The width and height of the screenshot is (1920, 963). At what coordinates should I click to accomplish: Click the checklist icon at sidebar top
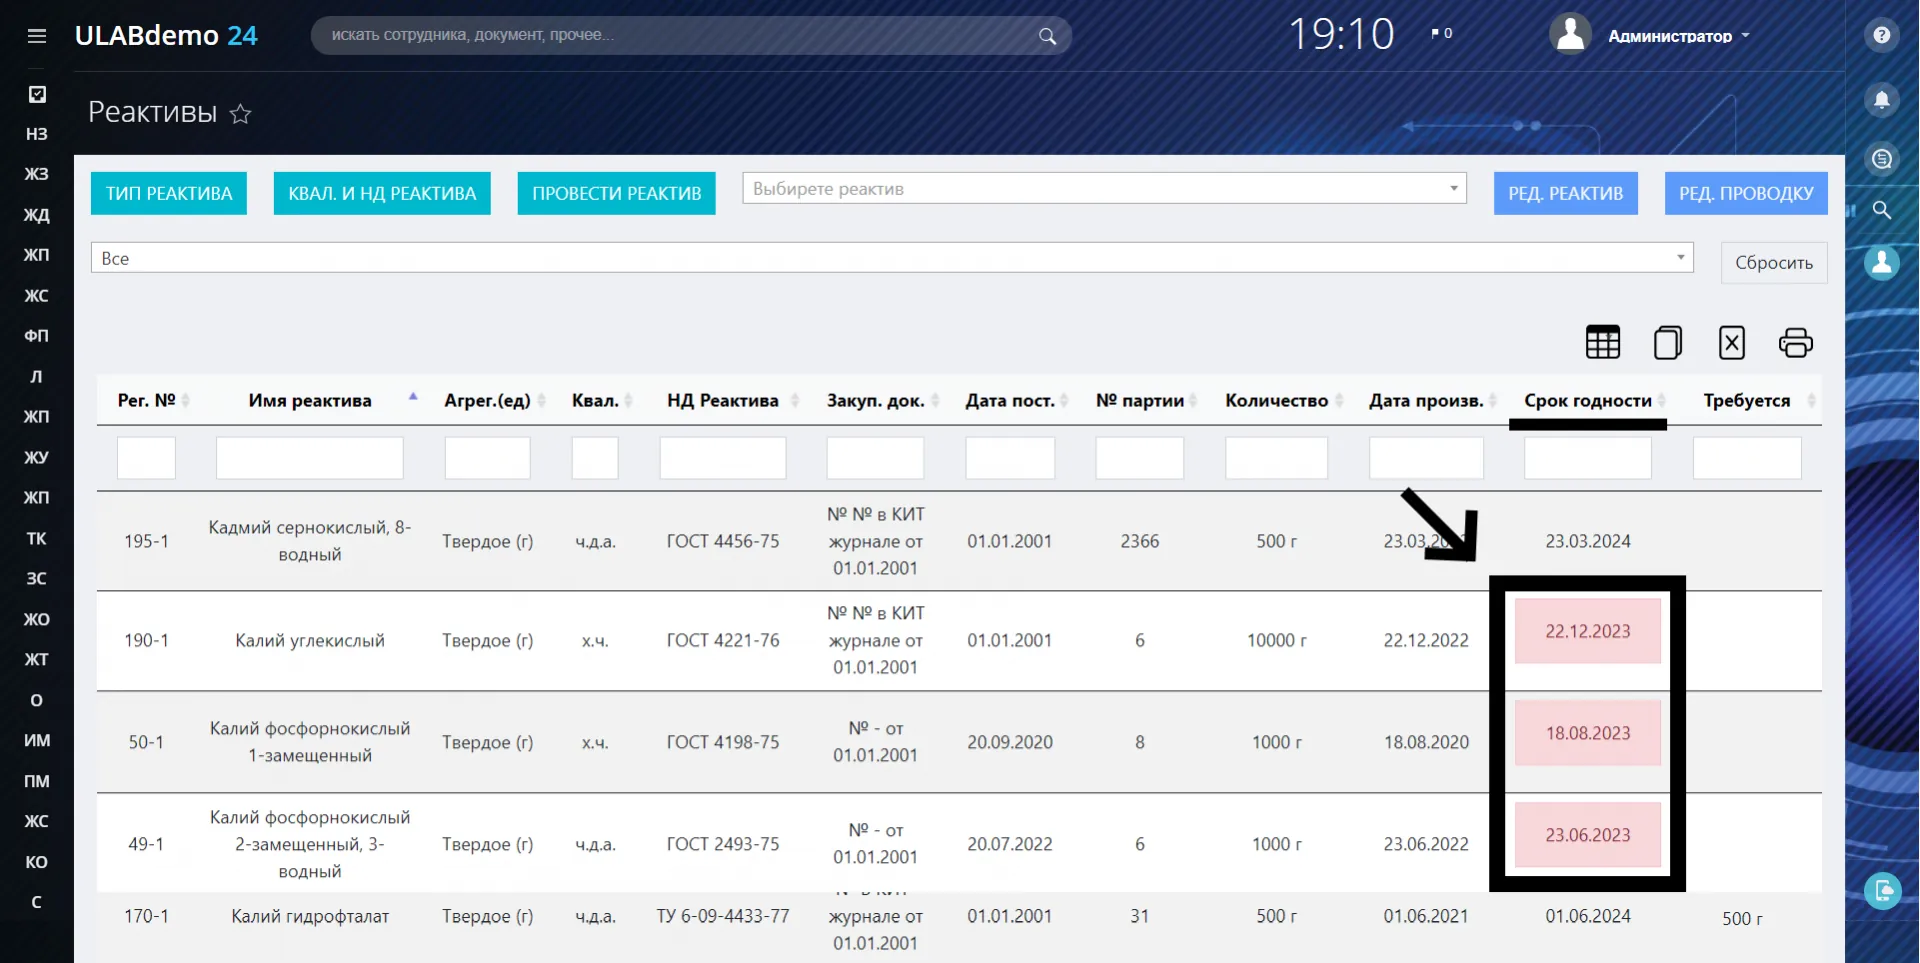[x=37, y=94]
